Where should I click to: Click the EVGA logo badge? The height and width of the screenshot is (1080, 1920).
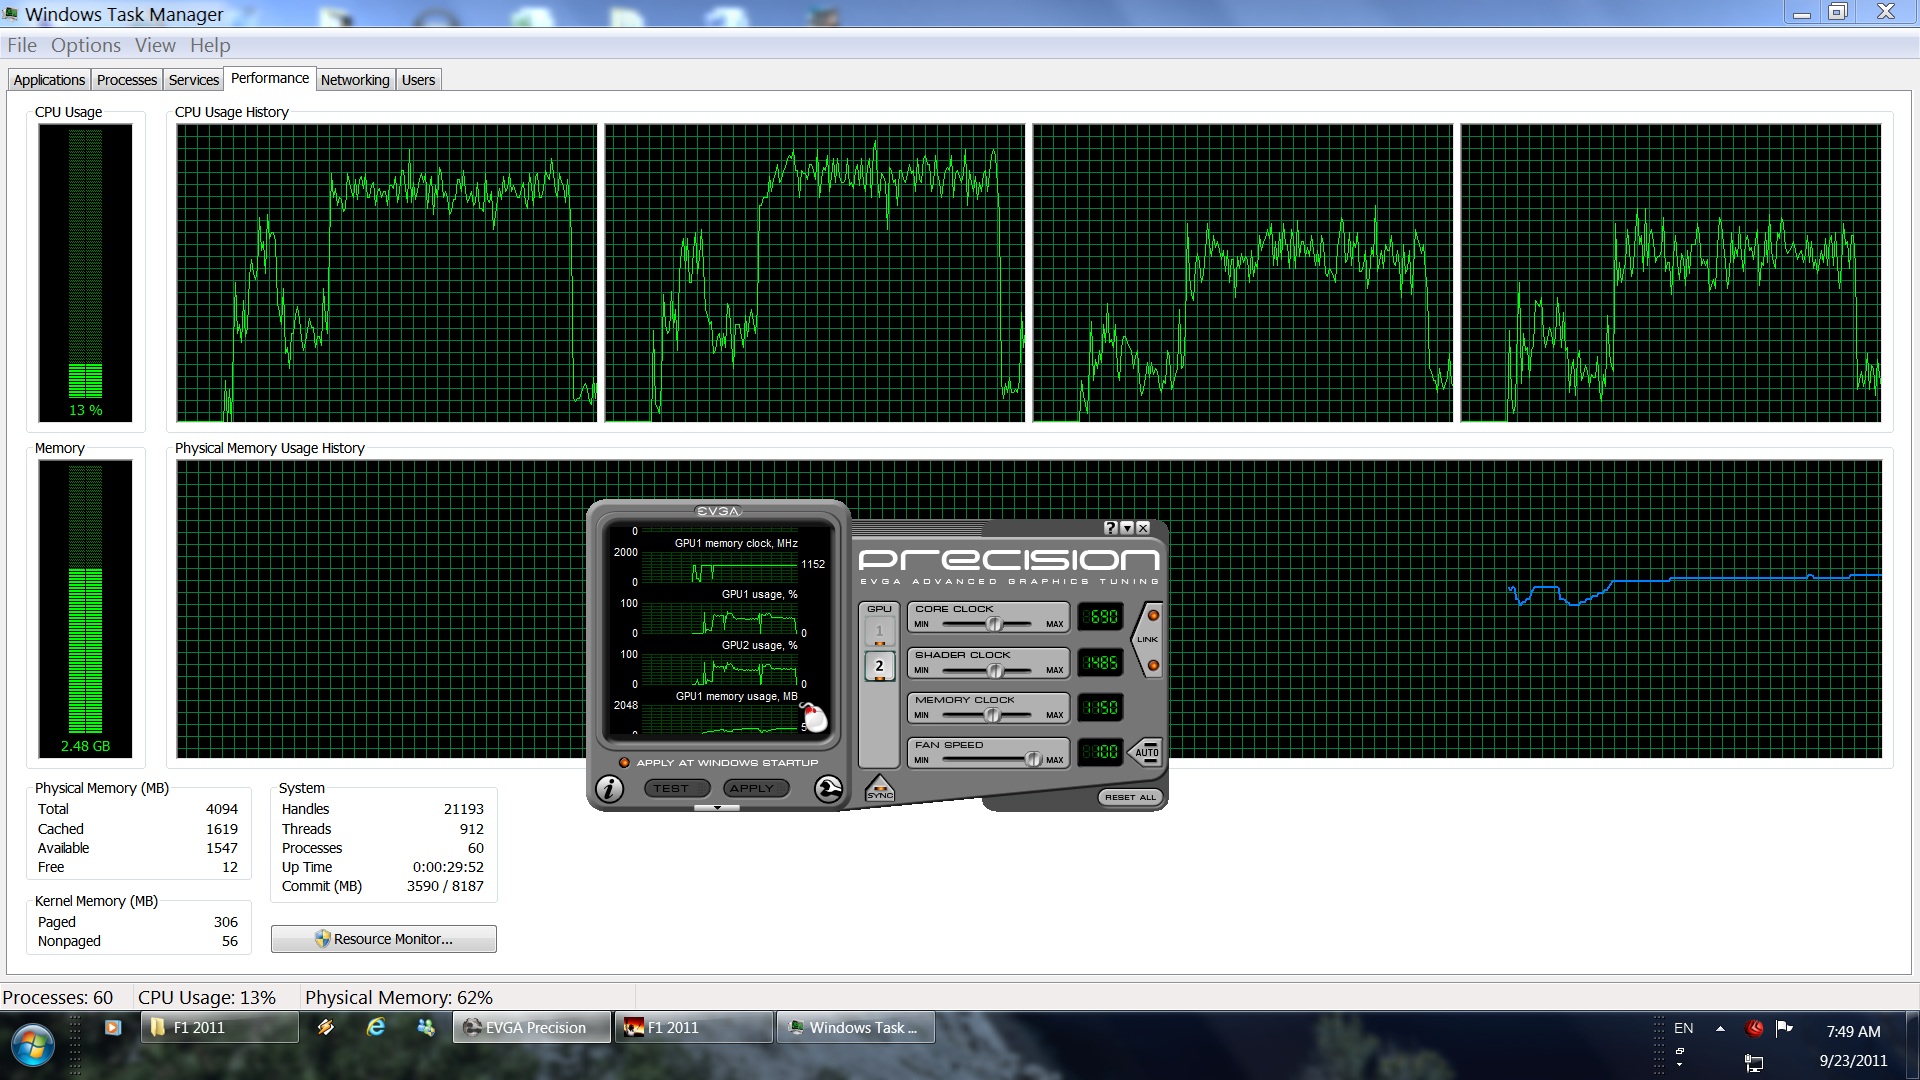[718, 511]
